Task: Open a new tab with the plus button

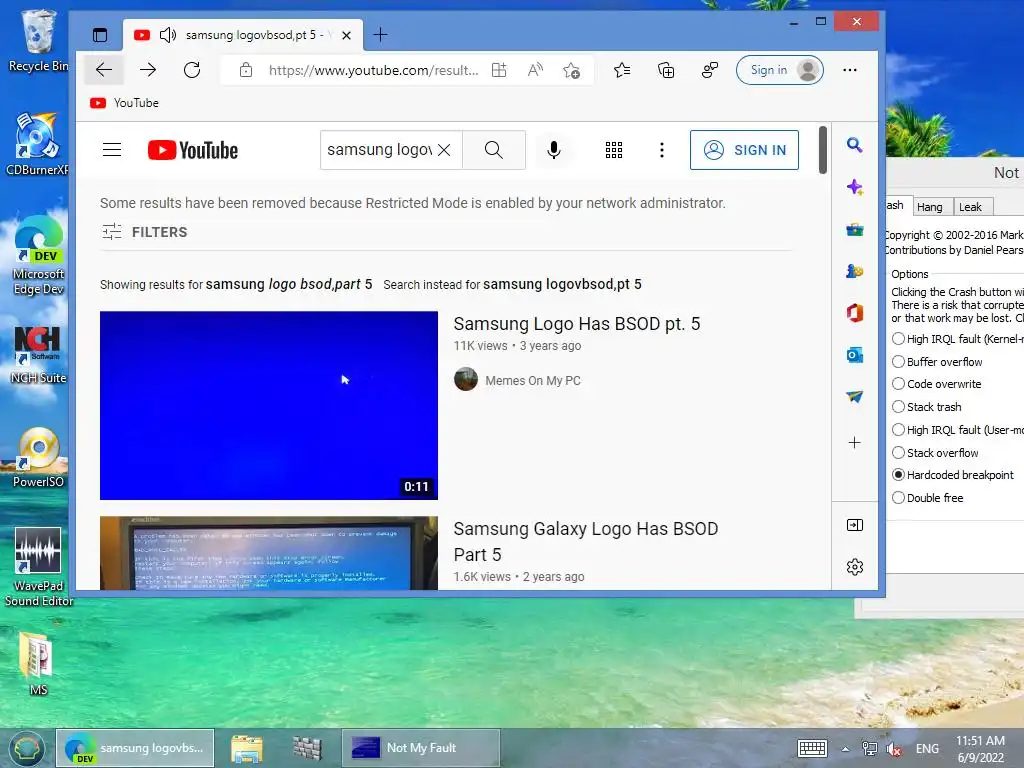Action: [x=380, y=35]
